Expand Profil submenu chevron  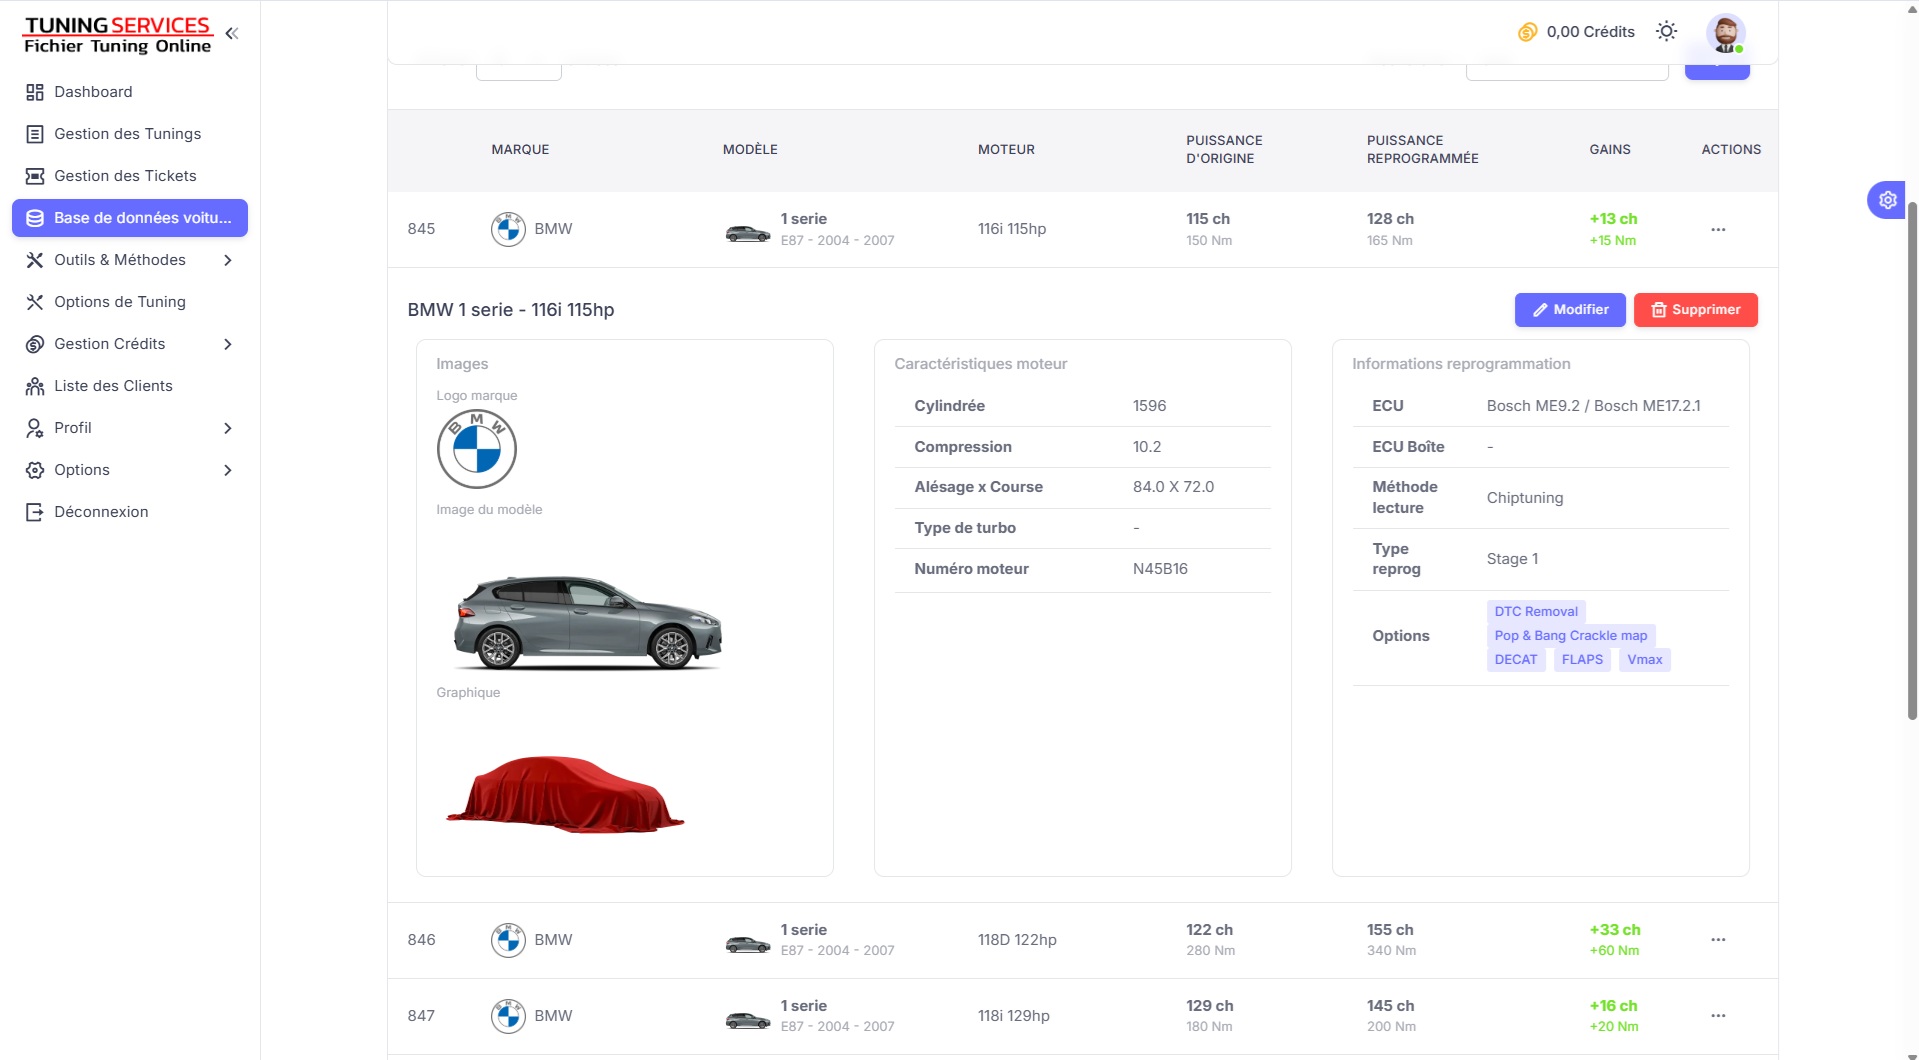pos(228,428)
